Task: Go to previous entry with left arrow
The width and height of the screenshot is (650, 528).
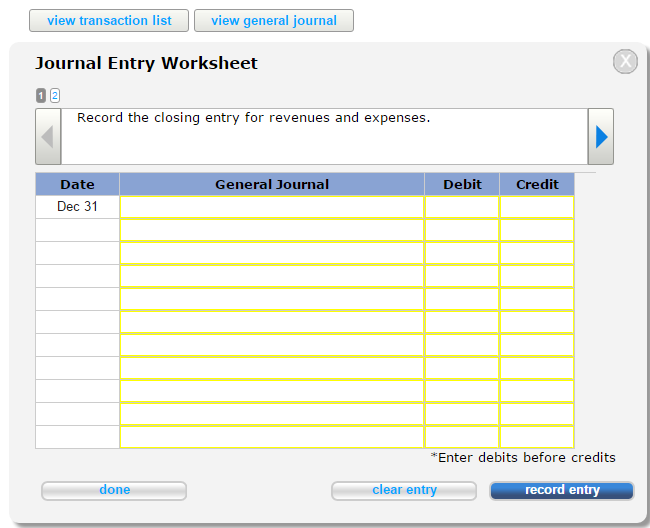Action: click(48, 136)
